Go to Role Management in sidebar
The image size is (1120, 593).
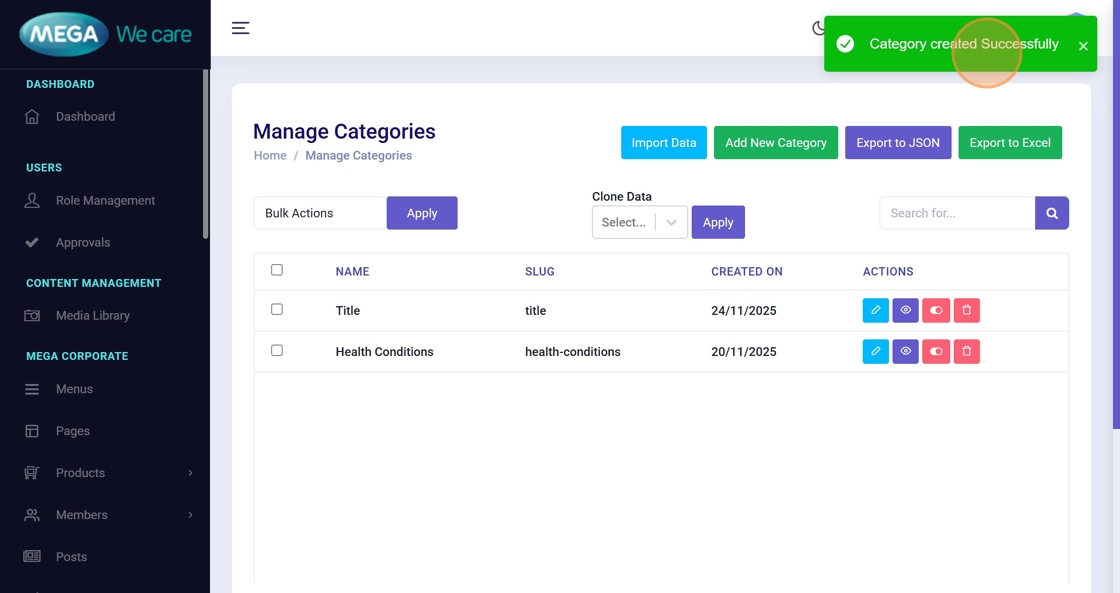(105, 201)
